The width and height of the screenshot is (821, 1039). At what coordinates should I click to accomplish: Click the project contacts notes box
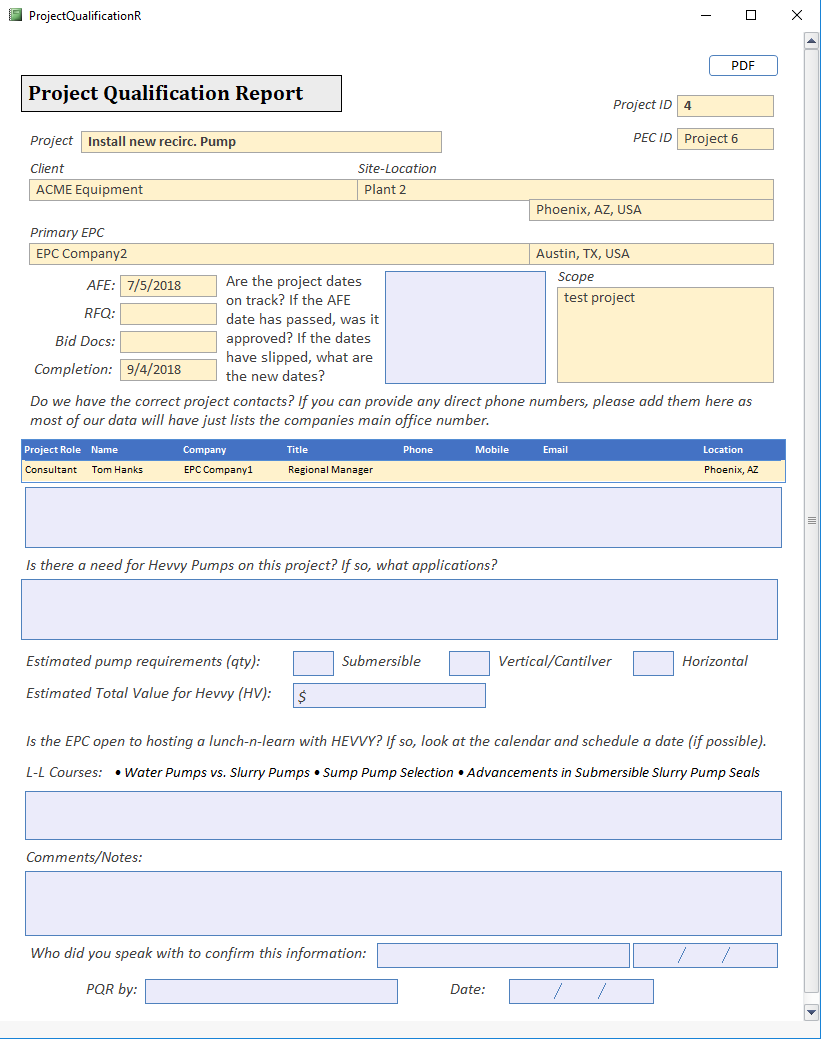pyautogui.click(x=403, y=518)
